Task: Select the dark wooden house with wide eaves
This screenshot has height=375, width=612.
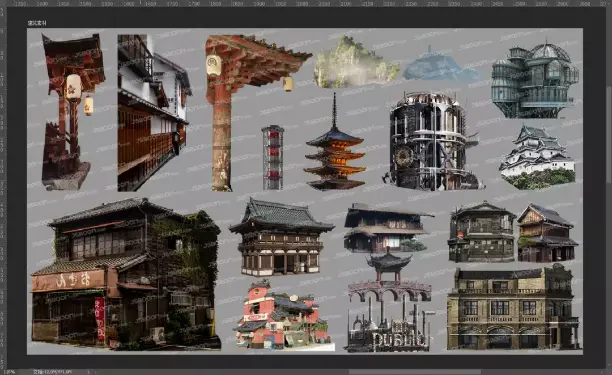Action: tap(389, 227)
